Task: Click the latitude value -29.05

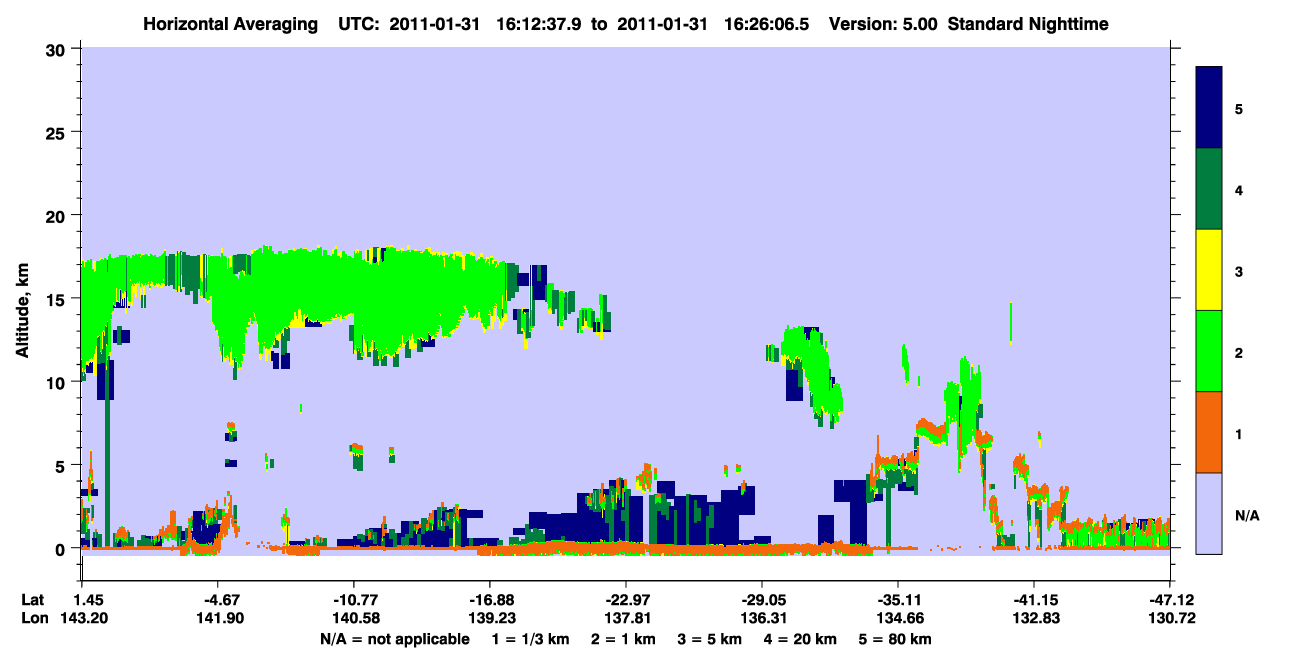Action: (761, 599)
